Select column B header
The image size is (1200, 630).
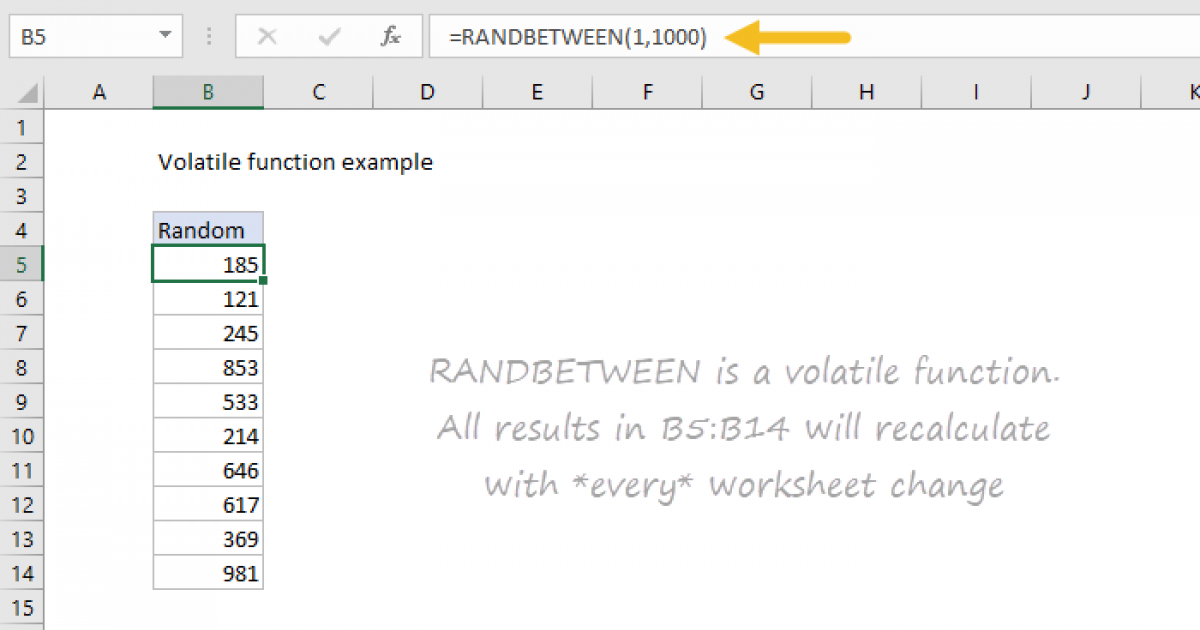point(208,92)
